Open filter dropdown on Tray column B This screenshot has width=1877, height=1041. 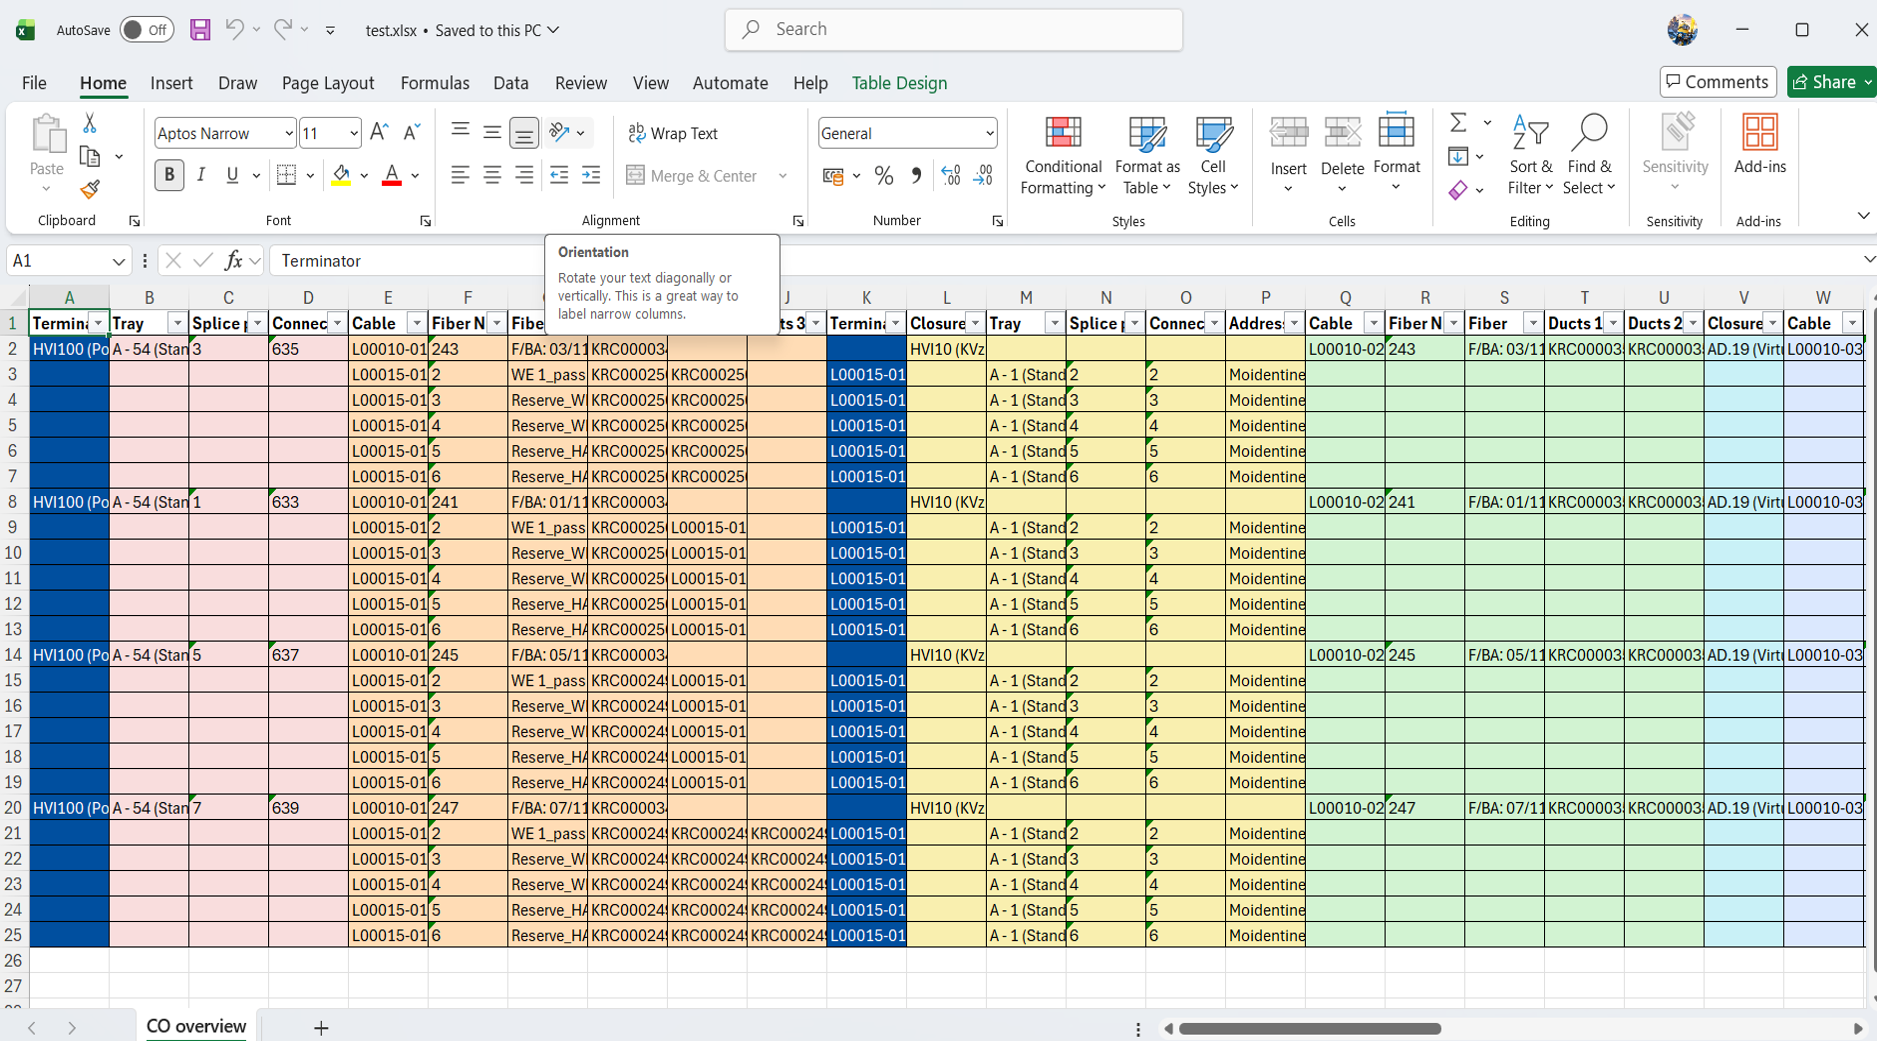(x=177, y=323)
